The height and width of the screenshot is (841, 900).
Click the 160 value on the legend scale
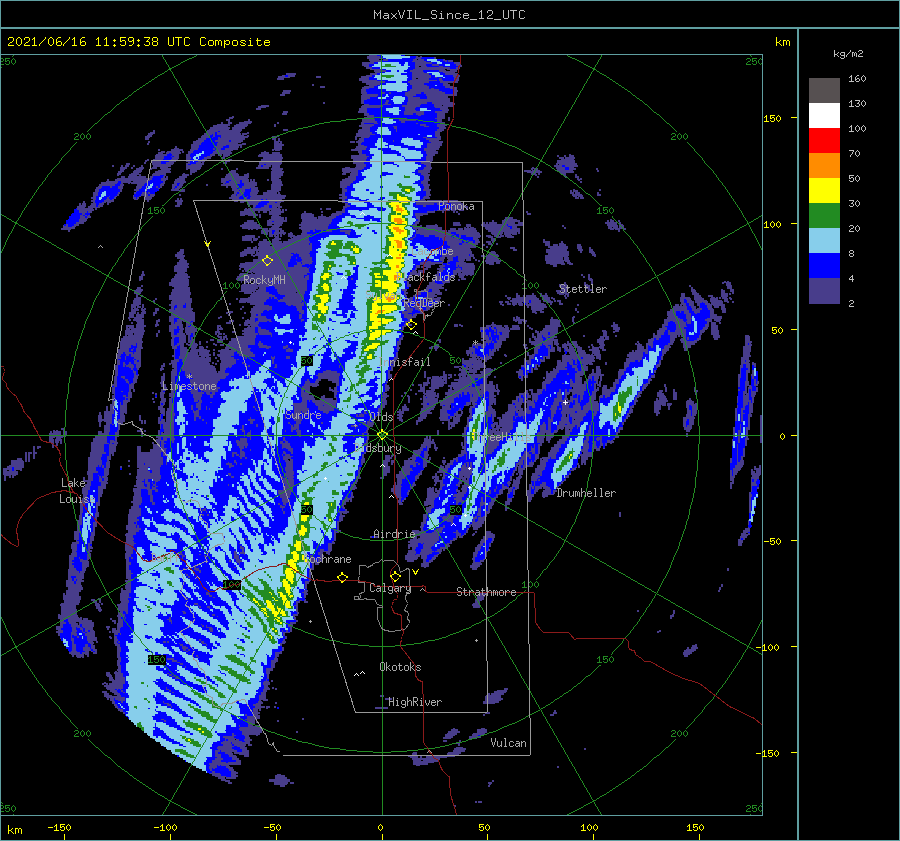click(857, 79)
